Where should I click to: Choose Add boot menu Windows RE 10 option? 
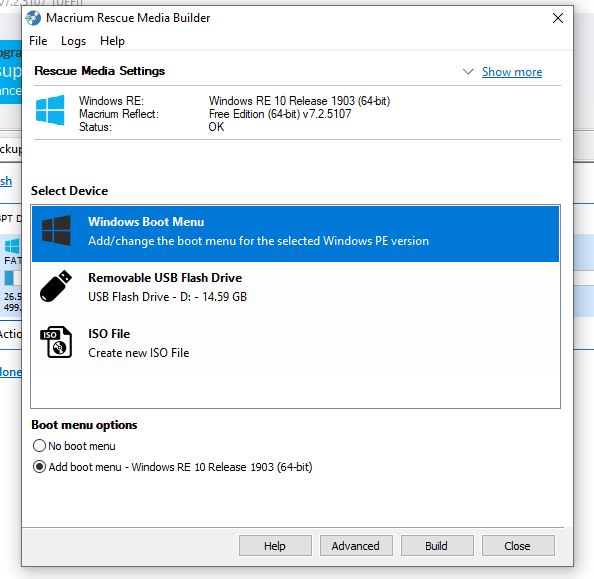tap(39, 466)
